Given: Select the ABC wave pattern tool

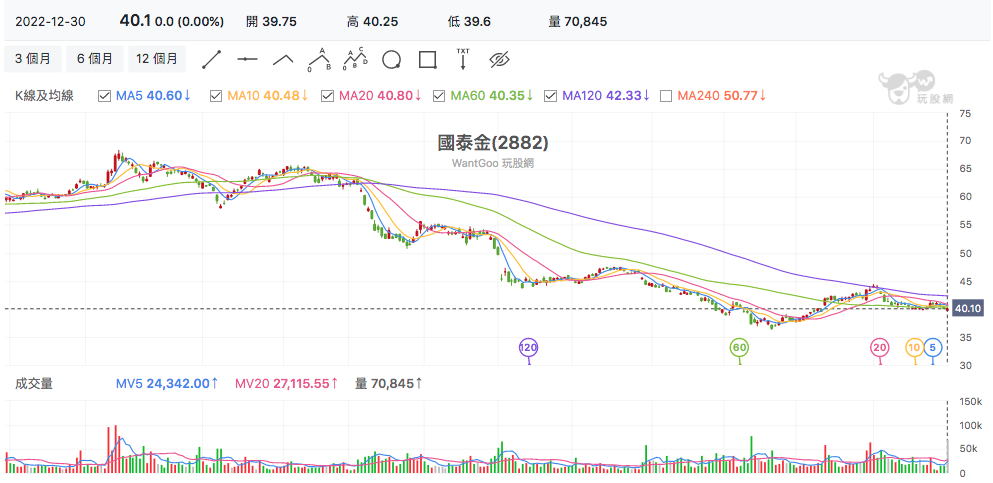Looking at the screenshot, I should tap(320, 59).
